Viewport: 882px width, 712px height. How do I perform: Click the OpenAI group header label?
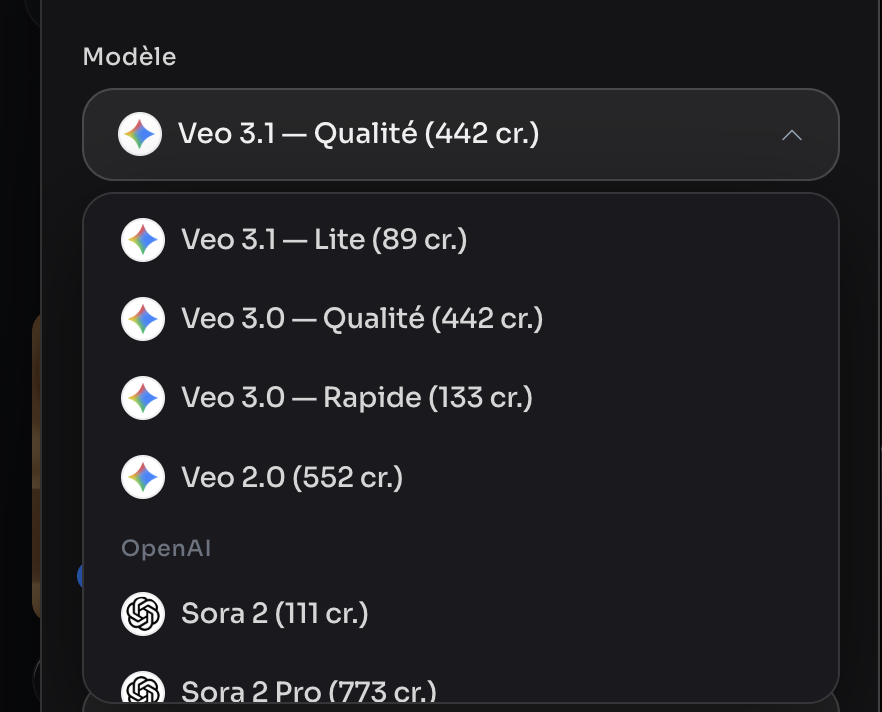166,548
